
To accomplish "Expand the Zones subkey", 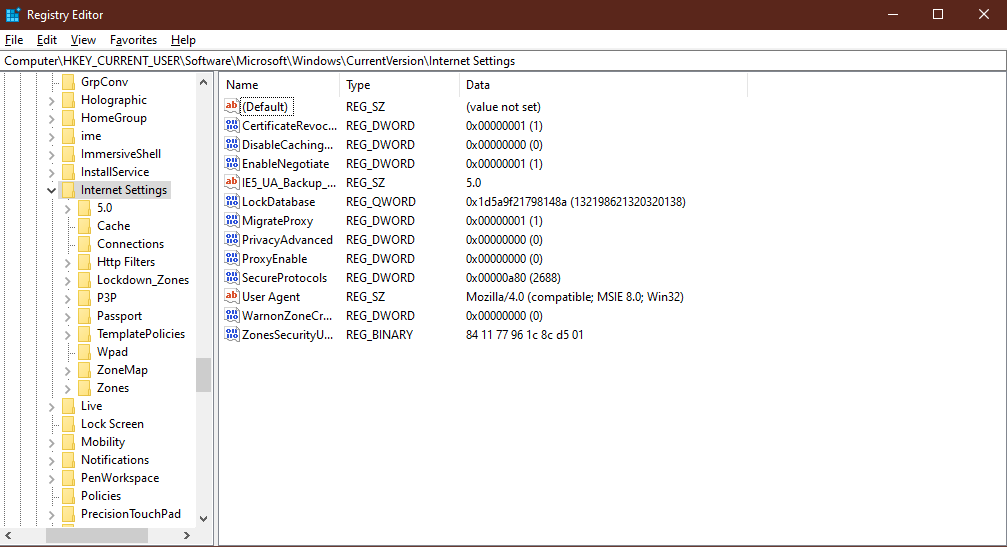I will click(x=67, y=388).
